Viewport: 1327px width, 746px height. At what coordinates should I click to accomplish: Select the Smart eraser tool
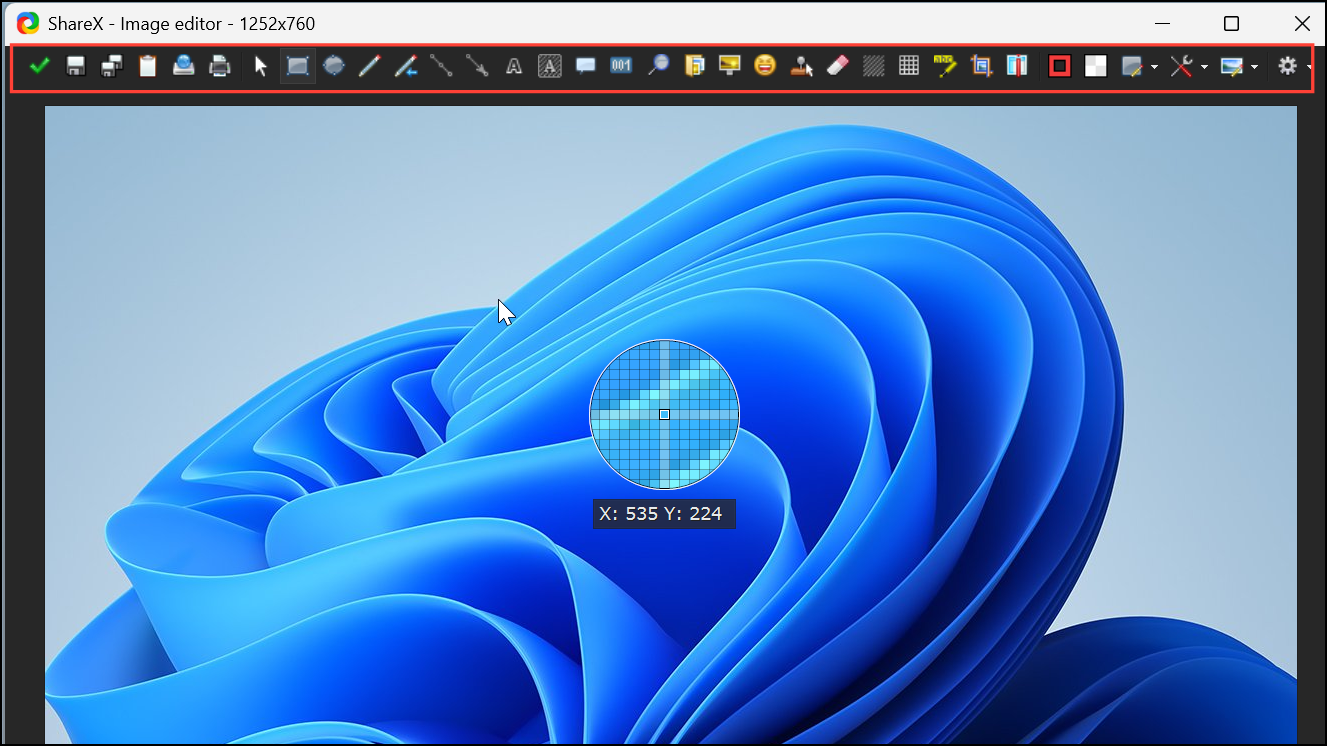pos(837,66)
